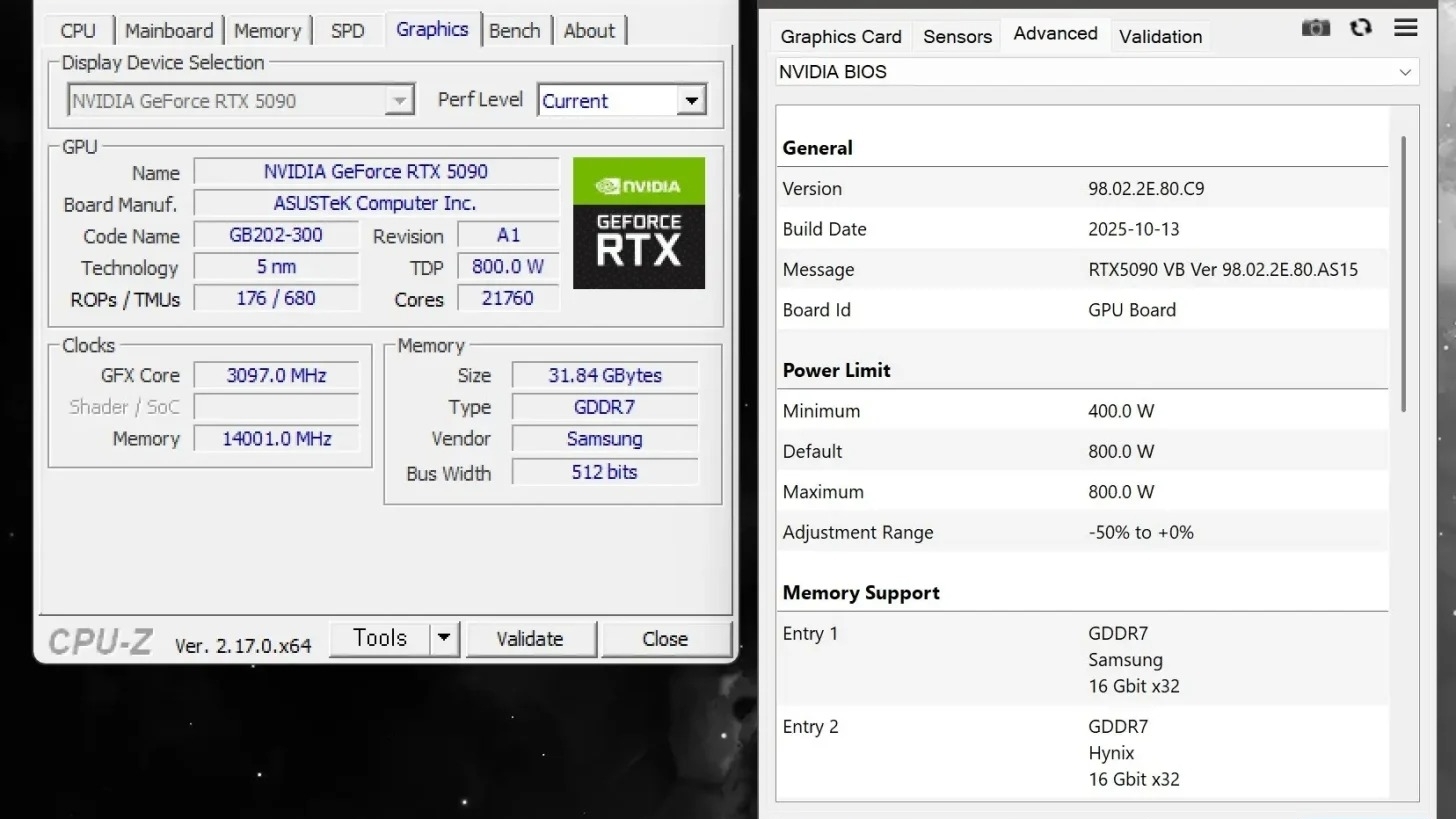
Task: Click the Board Manuf. ASUSTeK field
Action: click(376, 203)
